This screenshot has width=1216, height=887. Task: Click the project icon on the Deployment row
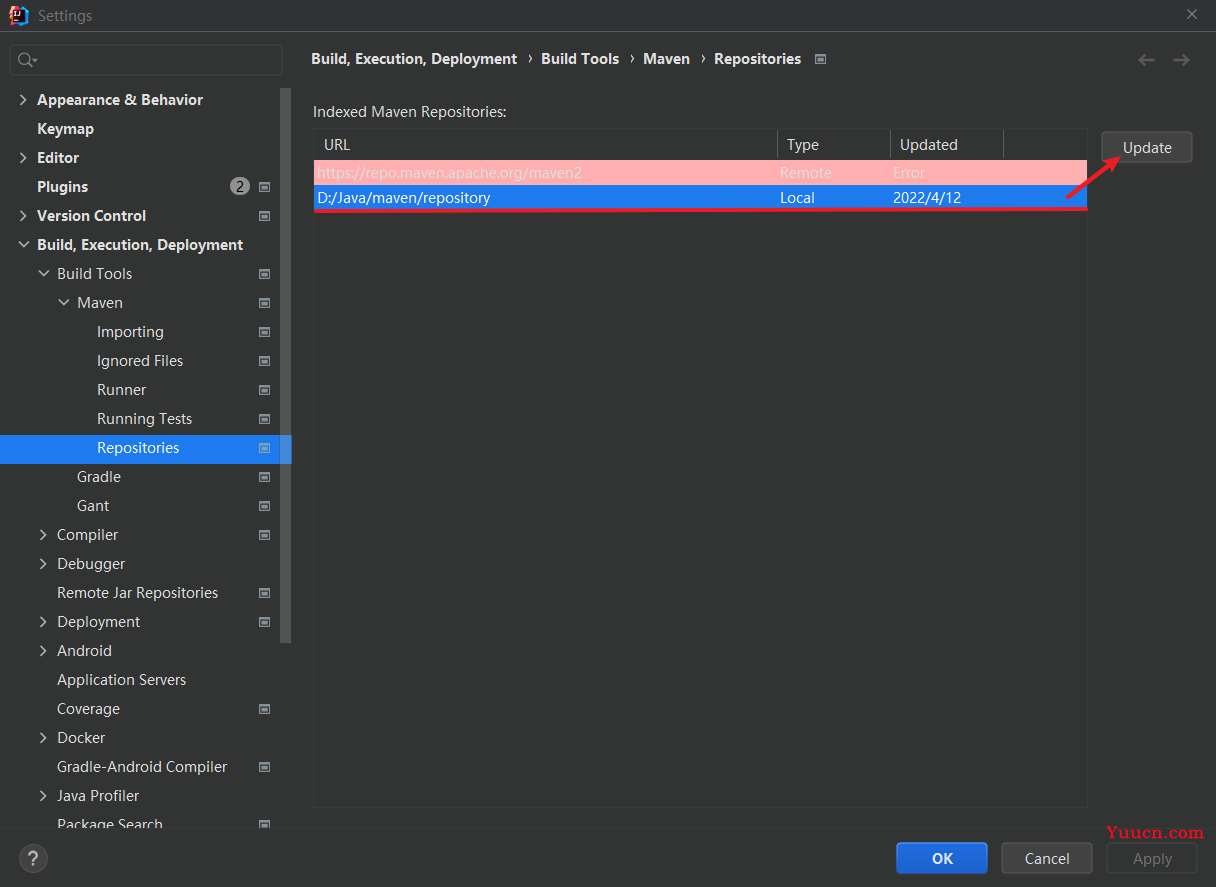click(x=265, y=622)
